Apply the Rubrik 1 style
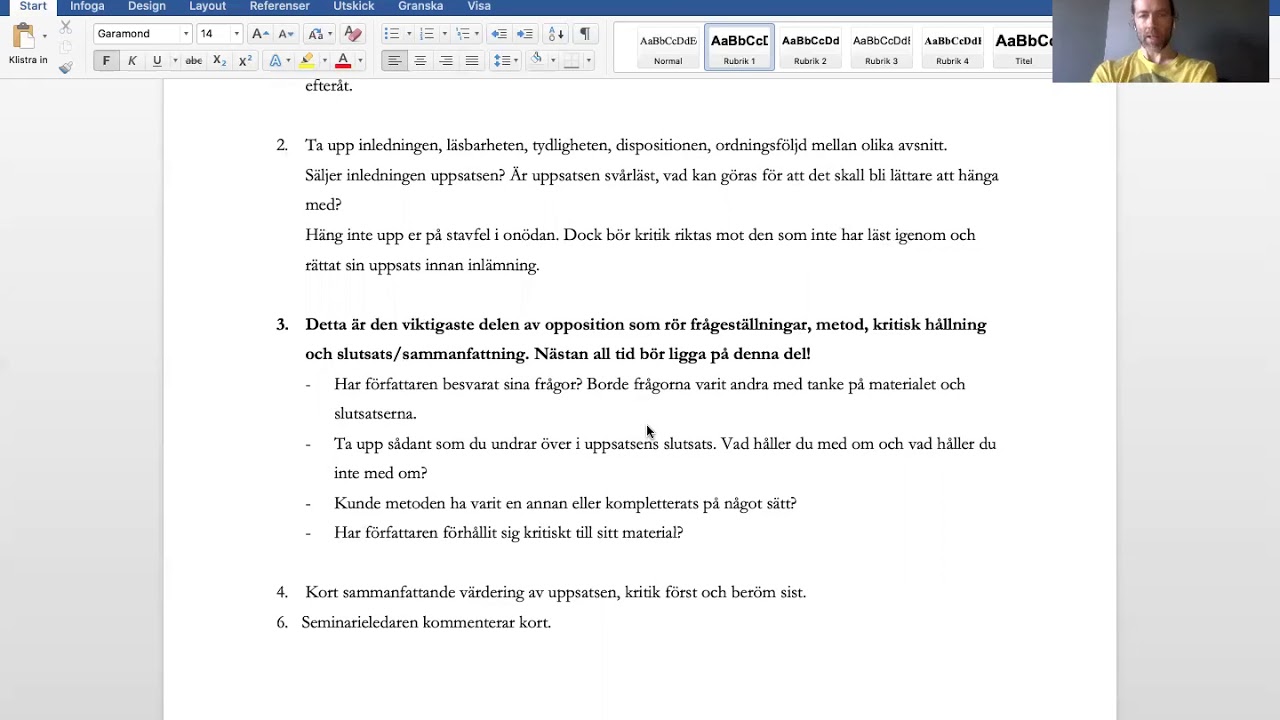 [739, 47]
